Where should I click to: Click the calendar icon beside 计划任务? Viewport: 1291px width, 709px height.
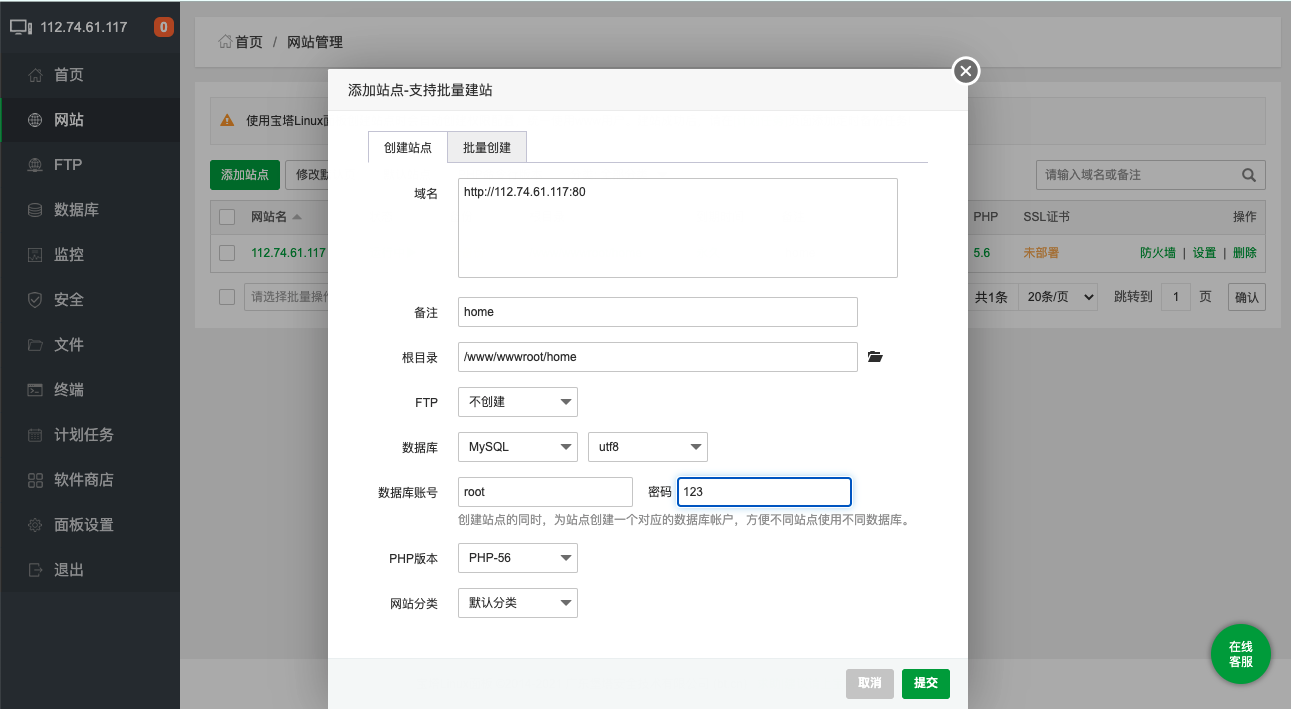pyautogui.click(x=35, y=435)
